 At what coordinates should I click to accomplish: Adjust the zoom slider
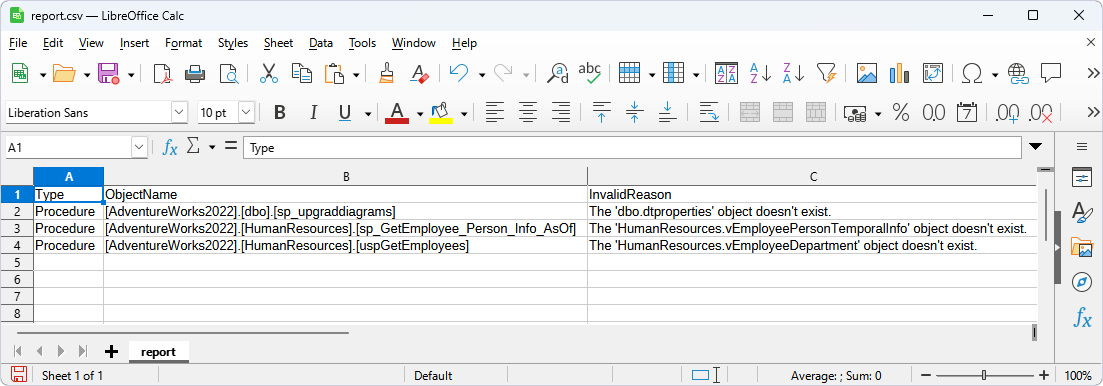(x=983, y=375)
